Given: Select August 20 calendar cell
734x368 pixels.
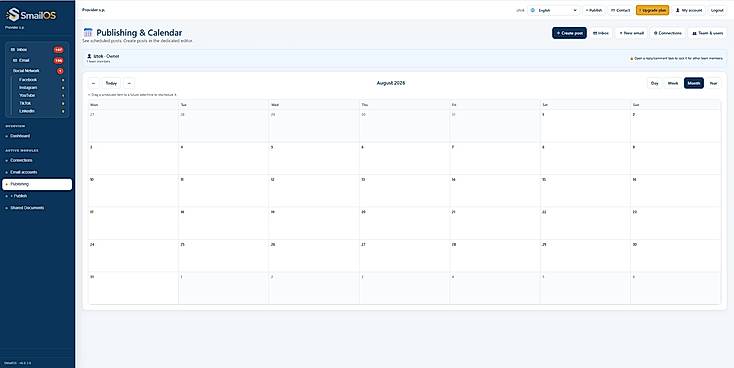Looking at the screenshot, I should 404,223.
